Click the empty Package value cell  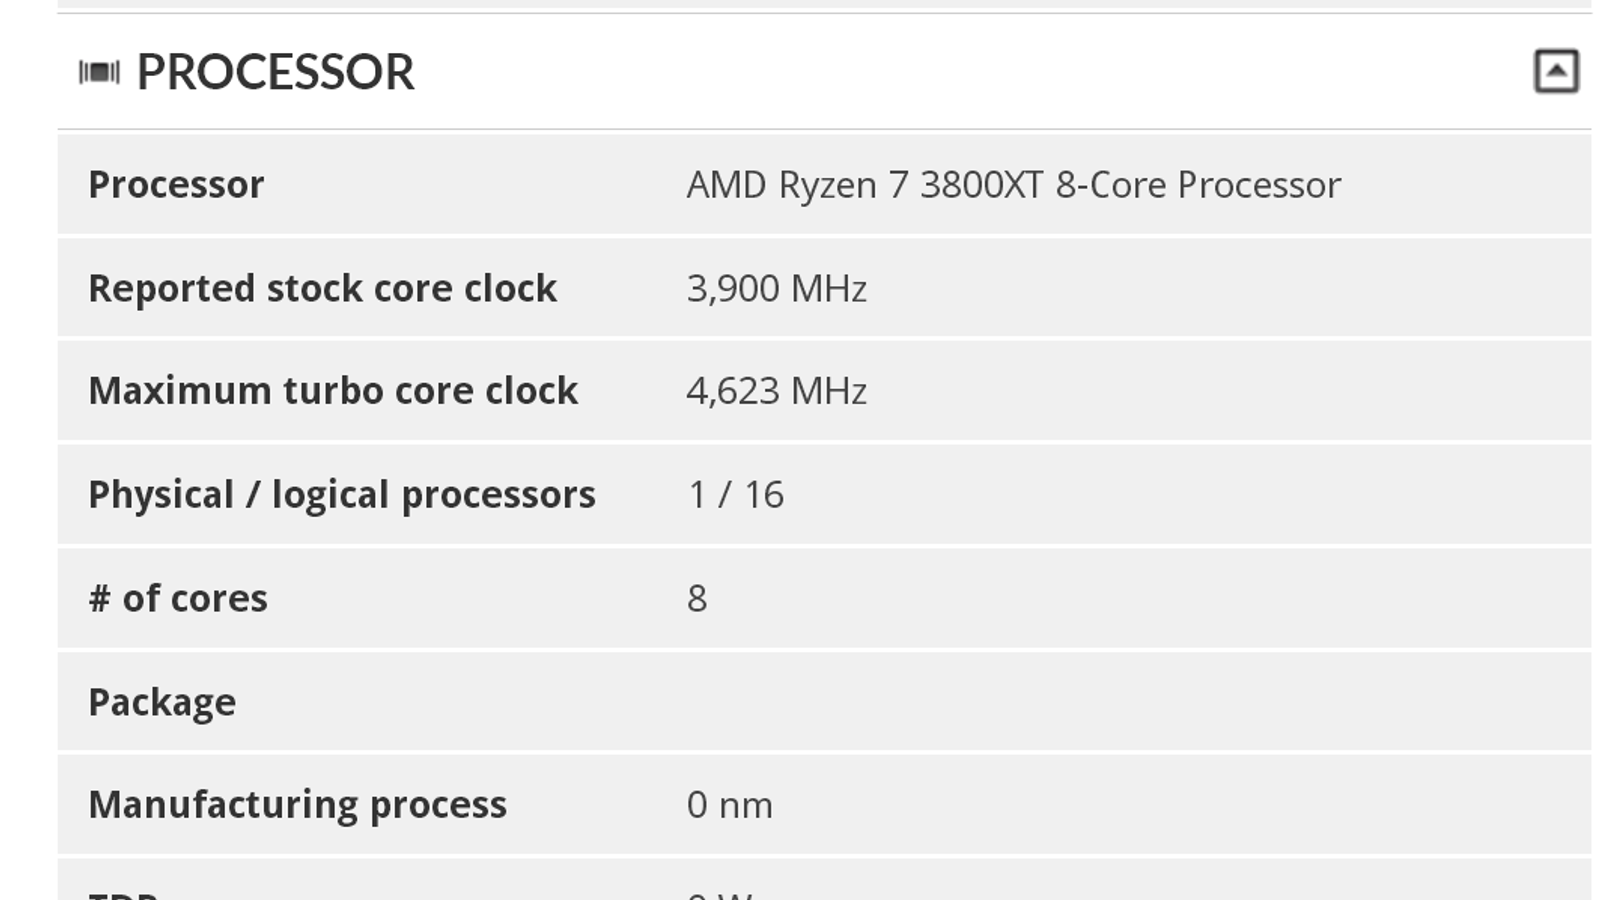pyautogui.click(x=1000, y=702)
